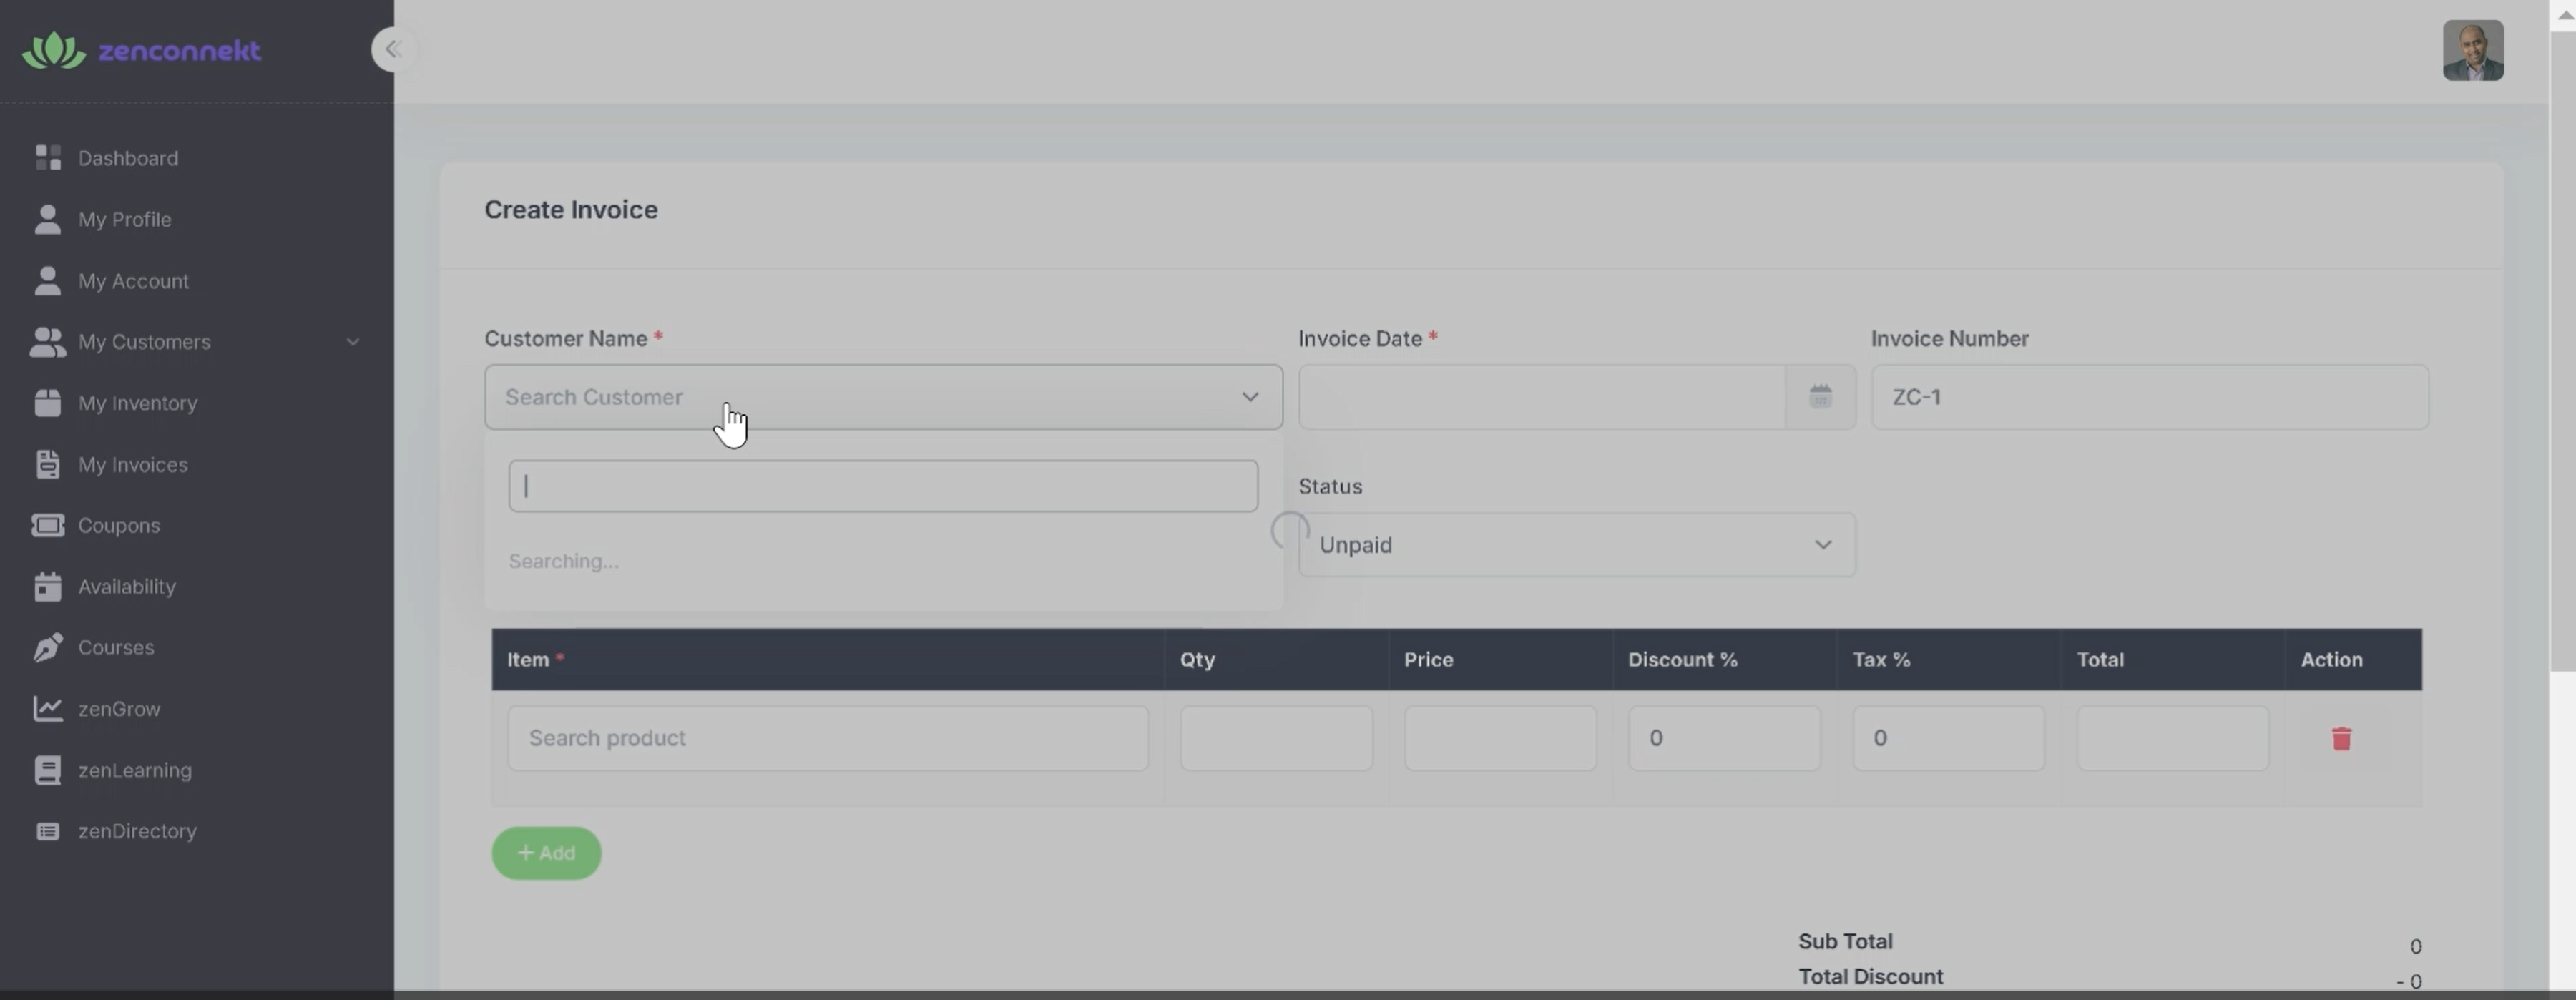Image resolution: width=2576 pixels, height=1000 pixels.
Task: Click the Availability calendar icon
Action: coord(48,586)
